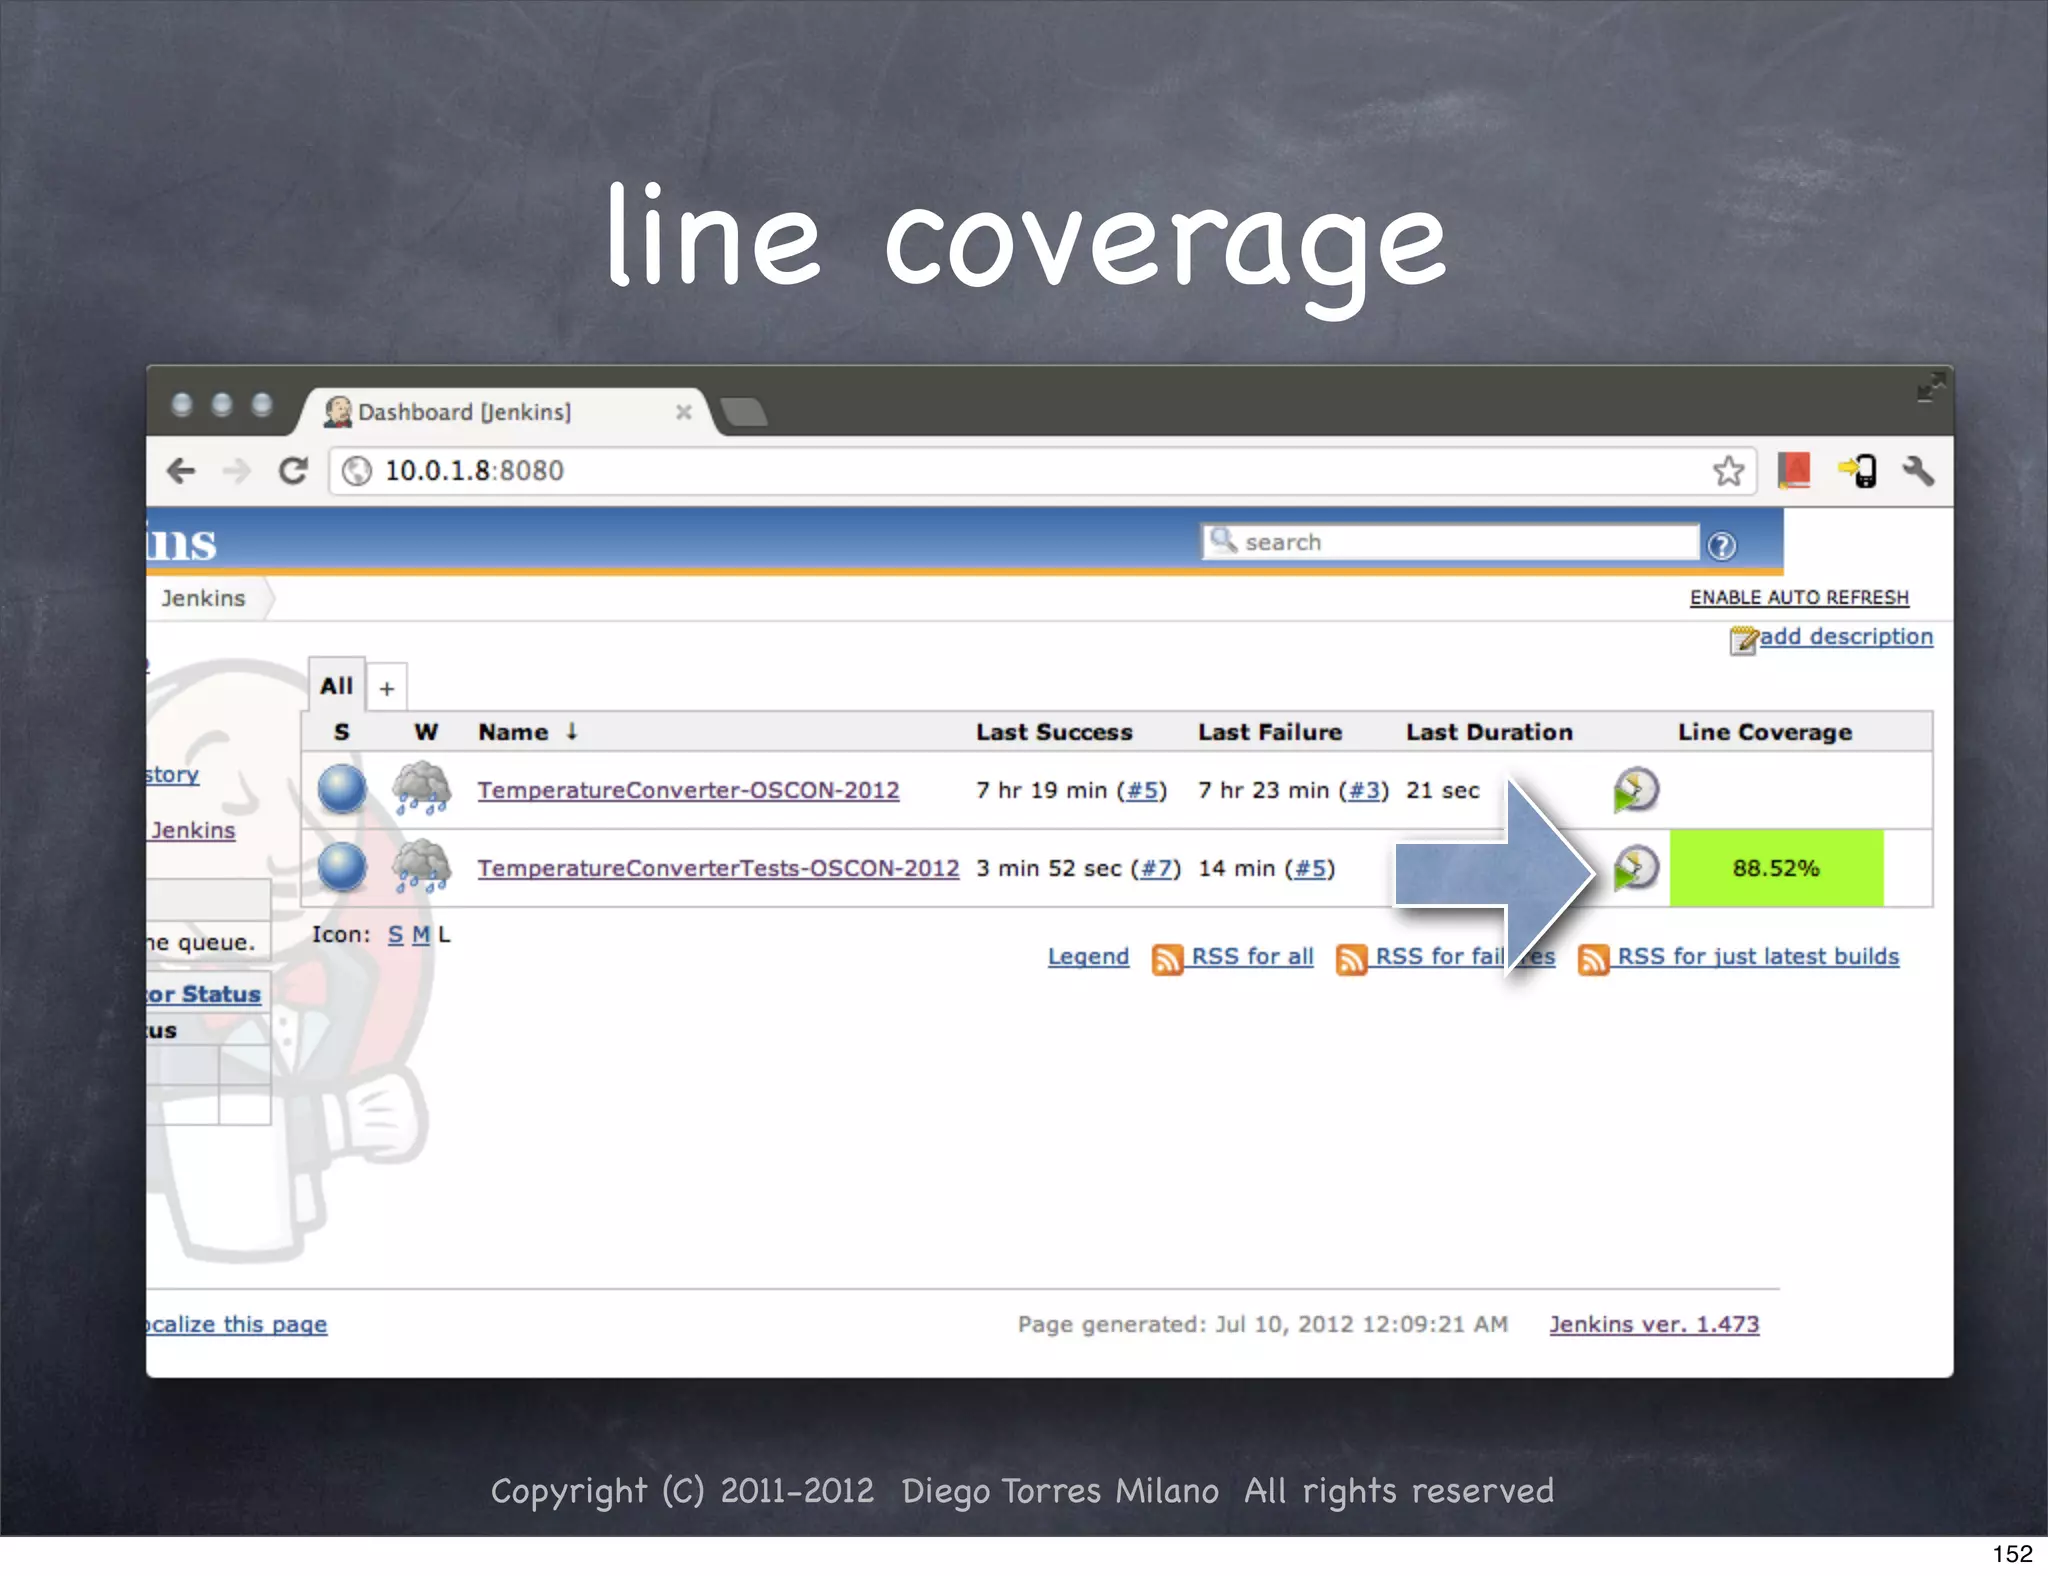
Task: Bookmark page with the star icon
Action: point(1728,471)
